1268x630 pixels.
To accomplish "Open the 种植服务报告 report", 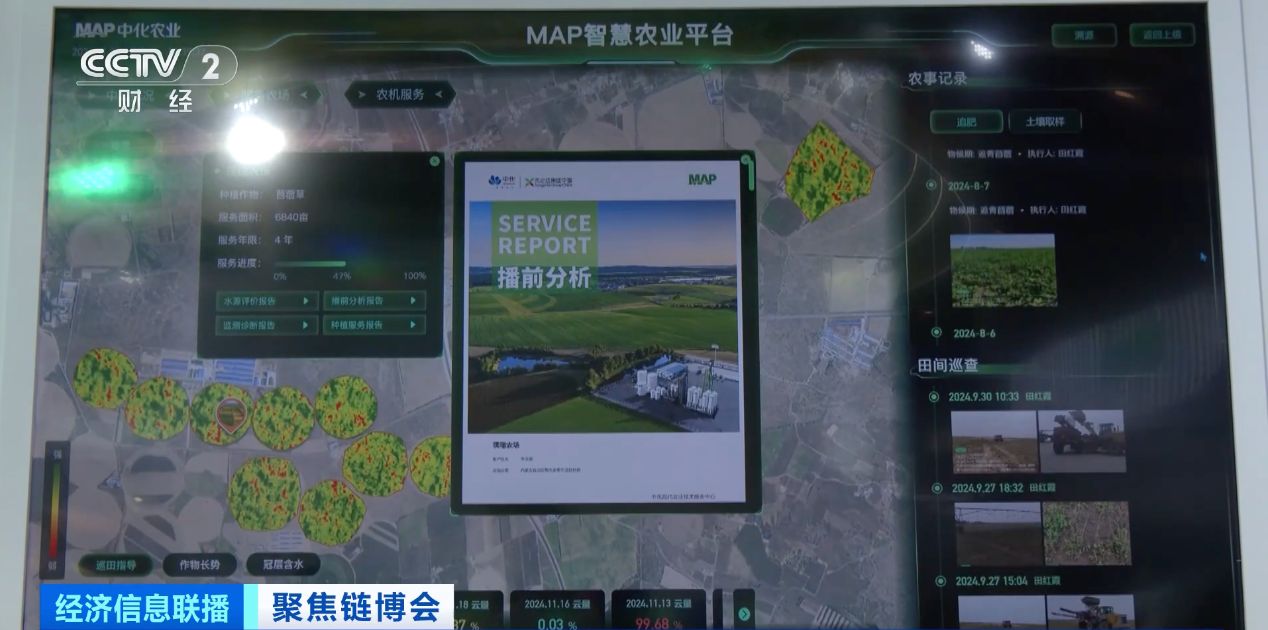I will coord(374,325).
